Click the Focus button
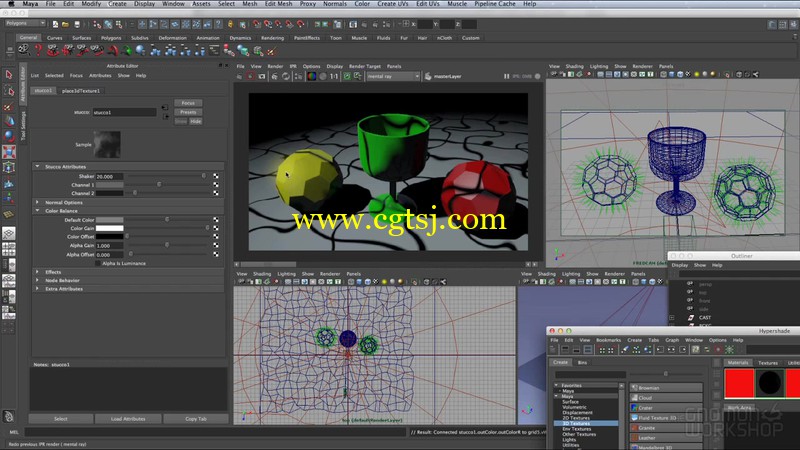The height and width of the screenshot is (450, 800). click(x=188, y=103)
